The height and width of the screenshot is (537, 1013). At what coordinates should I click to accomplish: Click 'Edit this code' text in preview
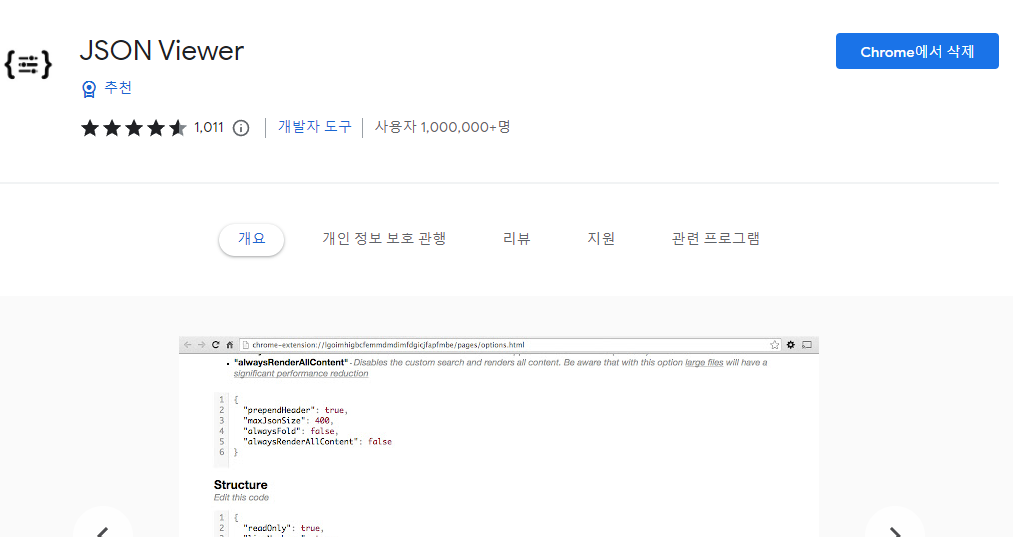point(241,498)
